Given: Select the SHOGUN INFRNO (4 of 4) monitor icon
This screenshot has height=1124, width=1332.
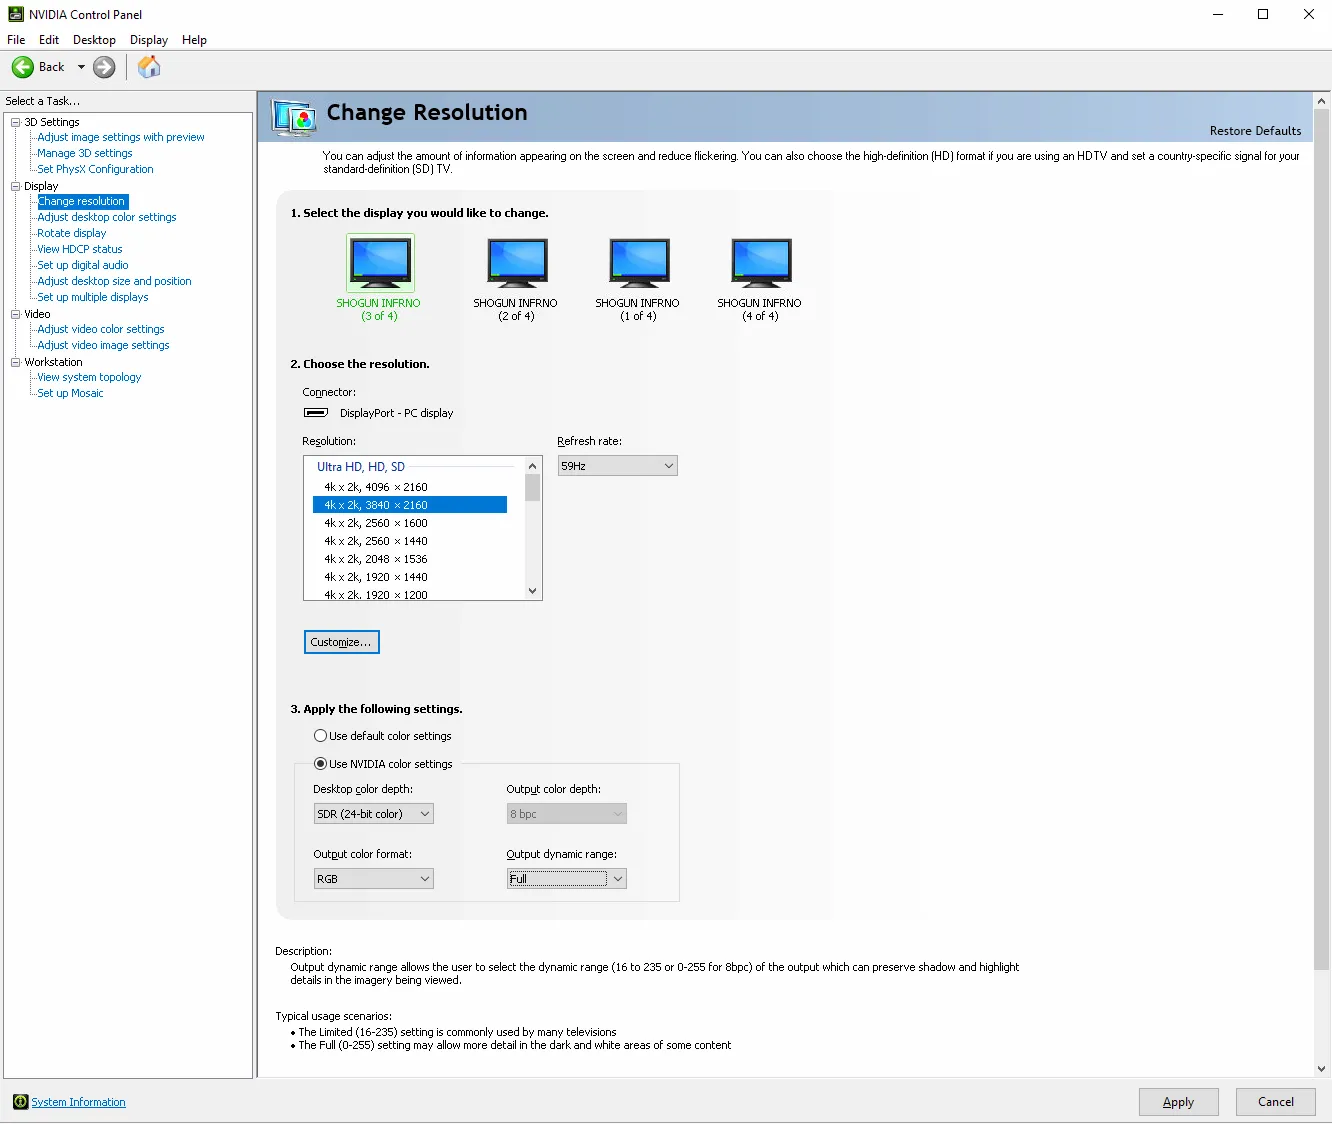Looking at the screenshot, I should coord(761,262).
